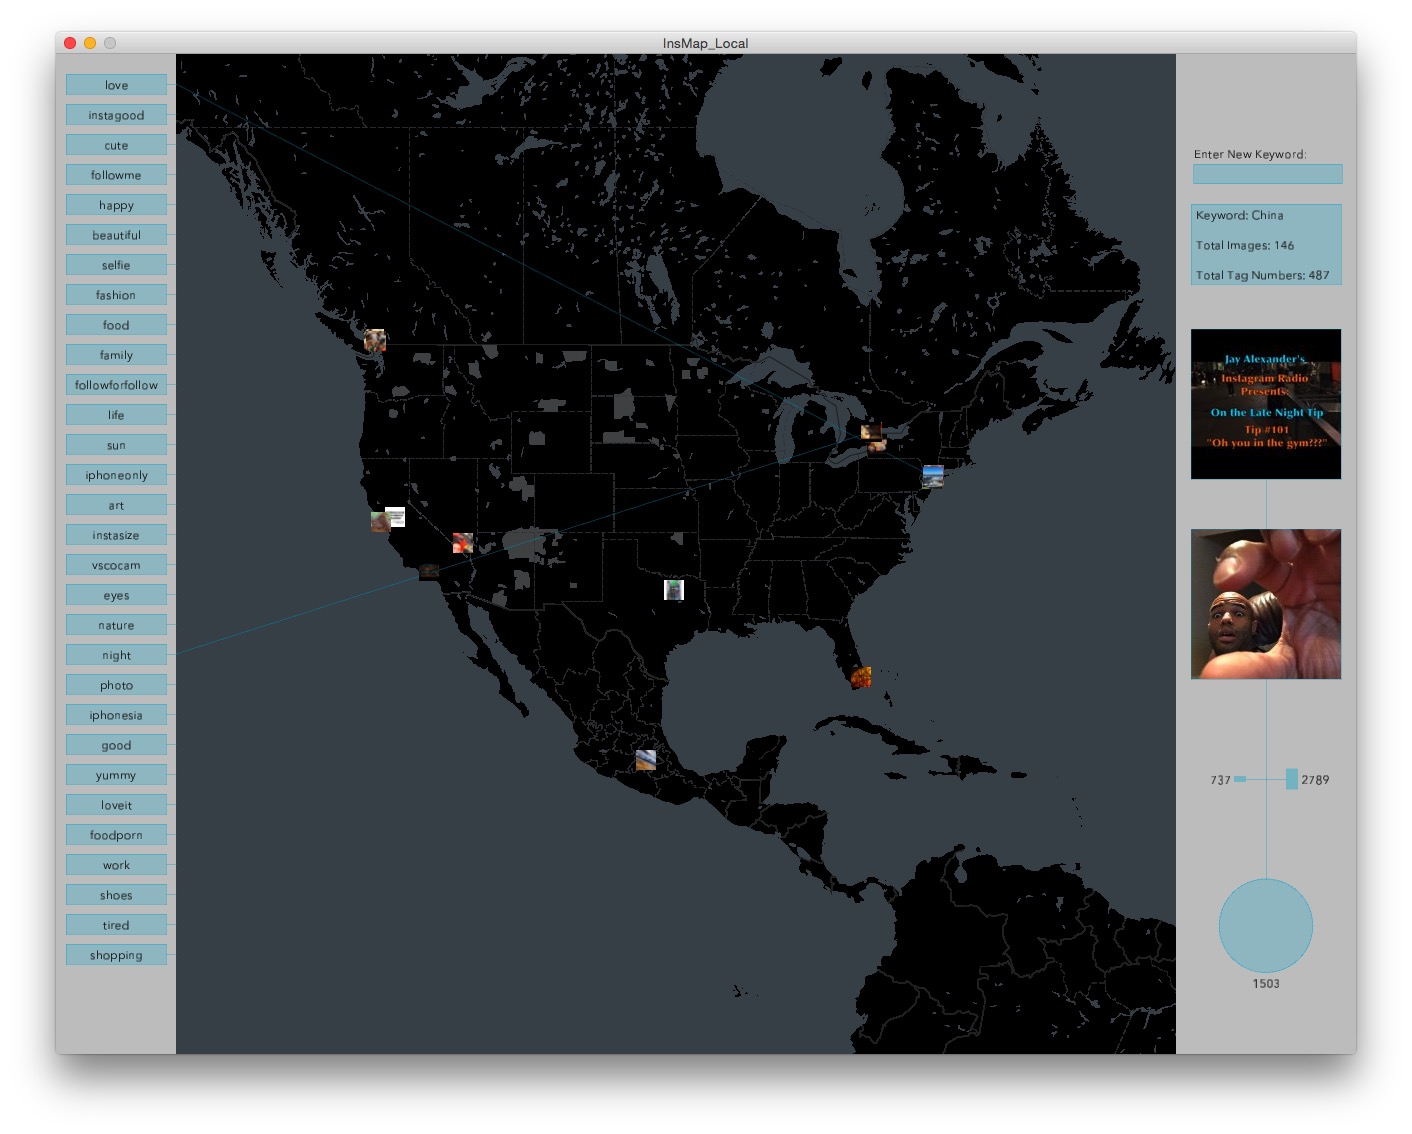Select the 'love' keyword tag
This screenshot has width=1412, height=1134.
(x=116, y=85)
